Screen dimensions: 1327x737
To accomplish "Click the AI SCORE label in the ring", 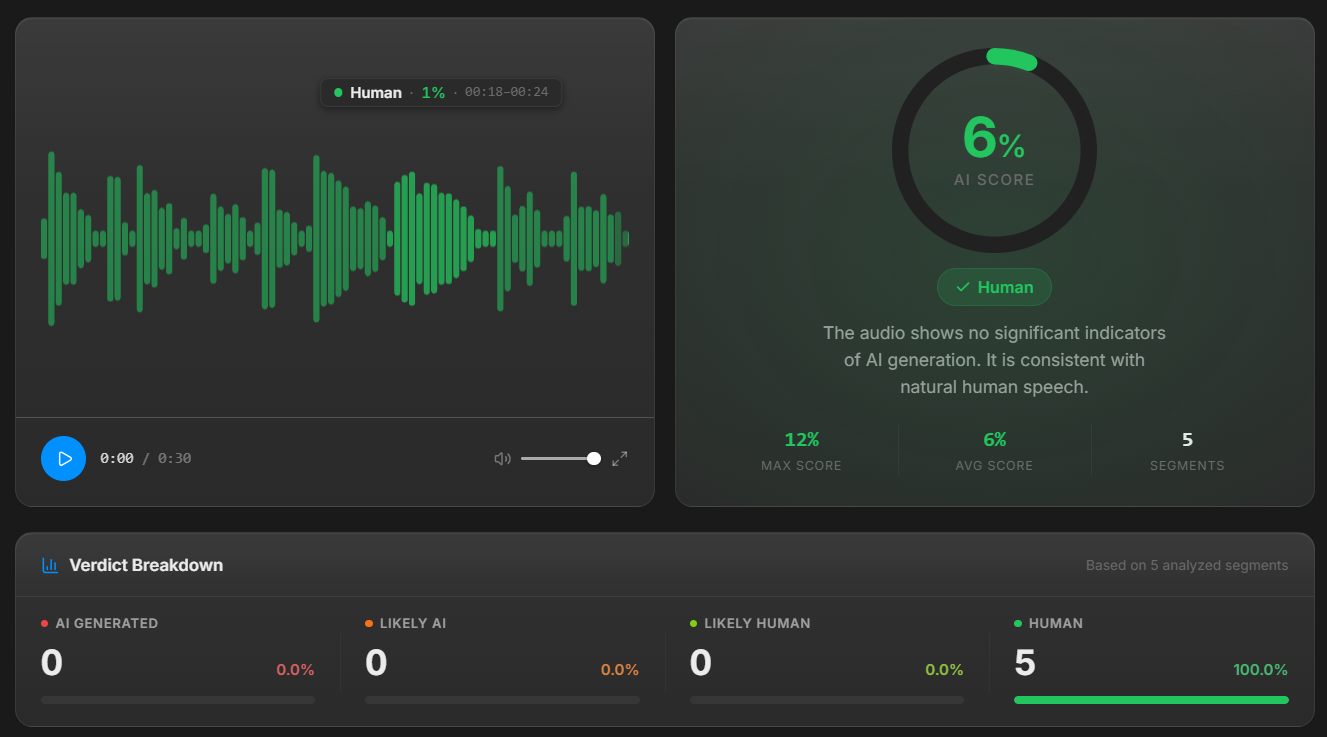I will tap(994, 180).
